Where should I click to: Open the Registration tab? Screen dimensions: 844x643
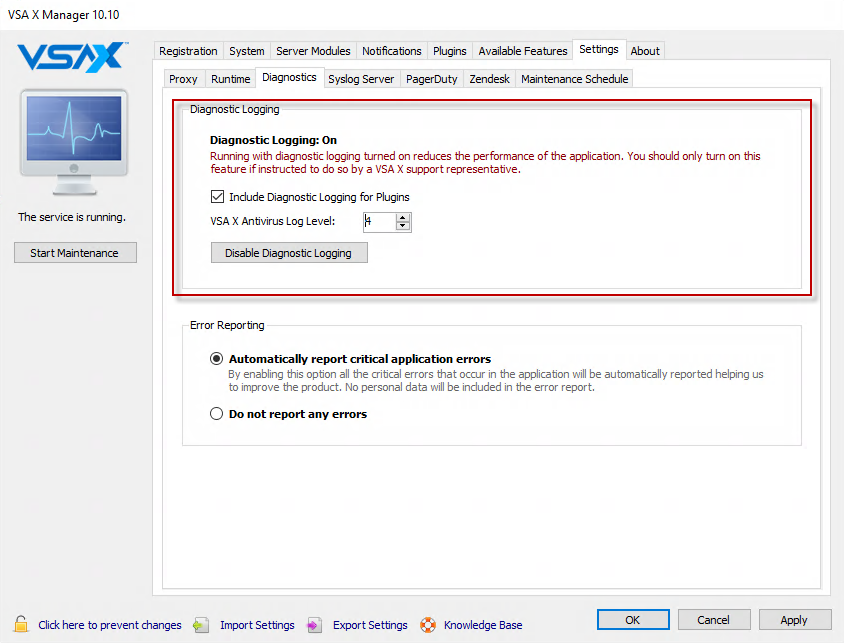click(x=188, y=51)
